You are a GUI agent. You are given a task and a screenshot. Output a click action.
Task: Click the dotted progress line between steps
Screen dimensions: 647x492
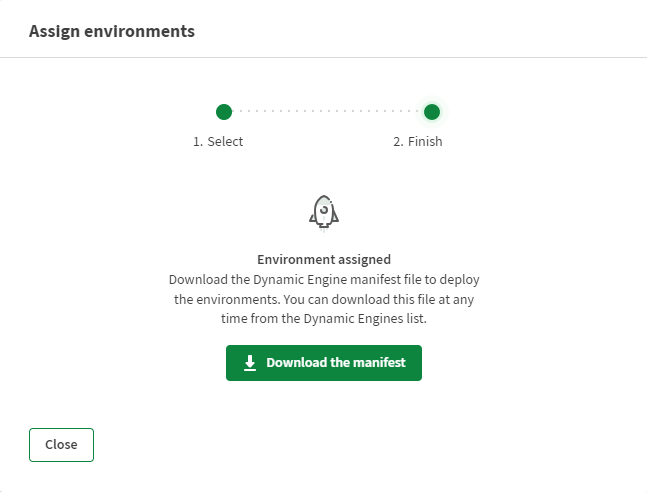click(328, 111)
